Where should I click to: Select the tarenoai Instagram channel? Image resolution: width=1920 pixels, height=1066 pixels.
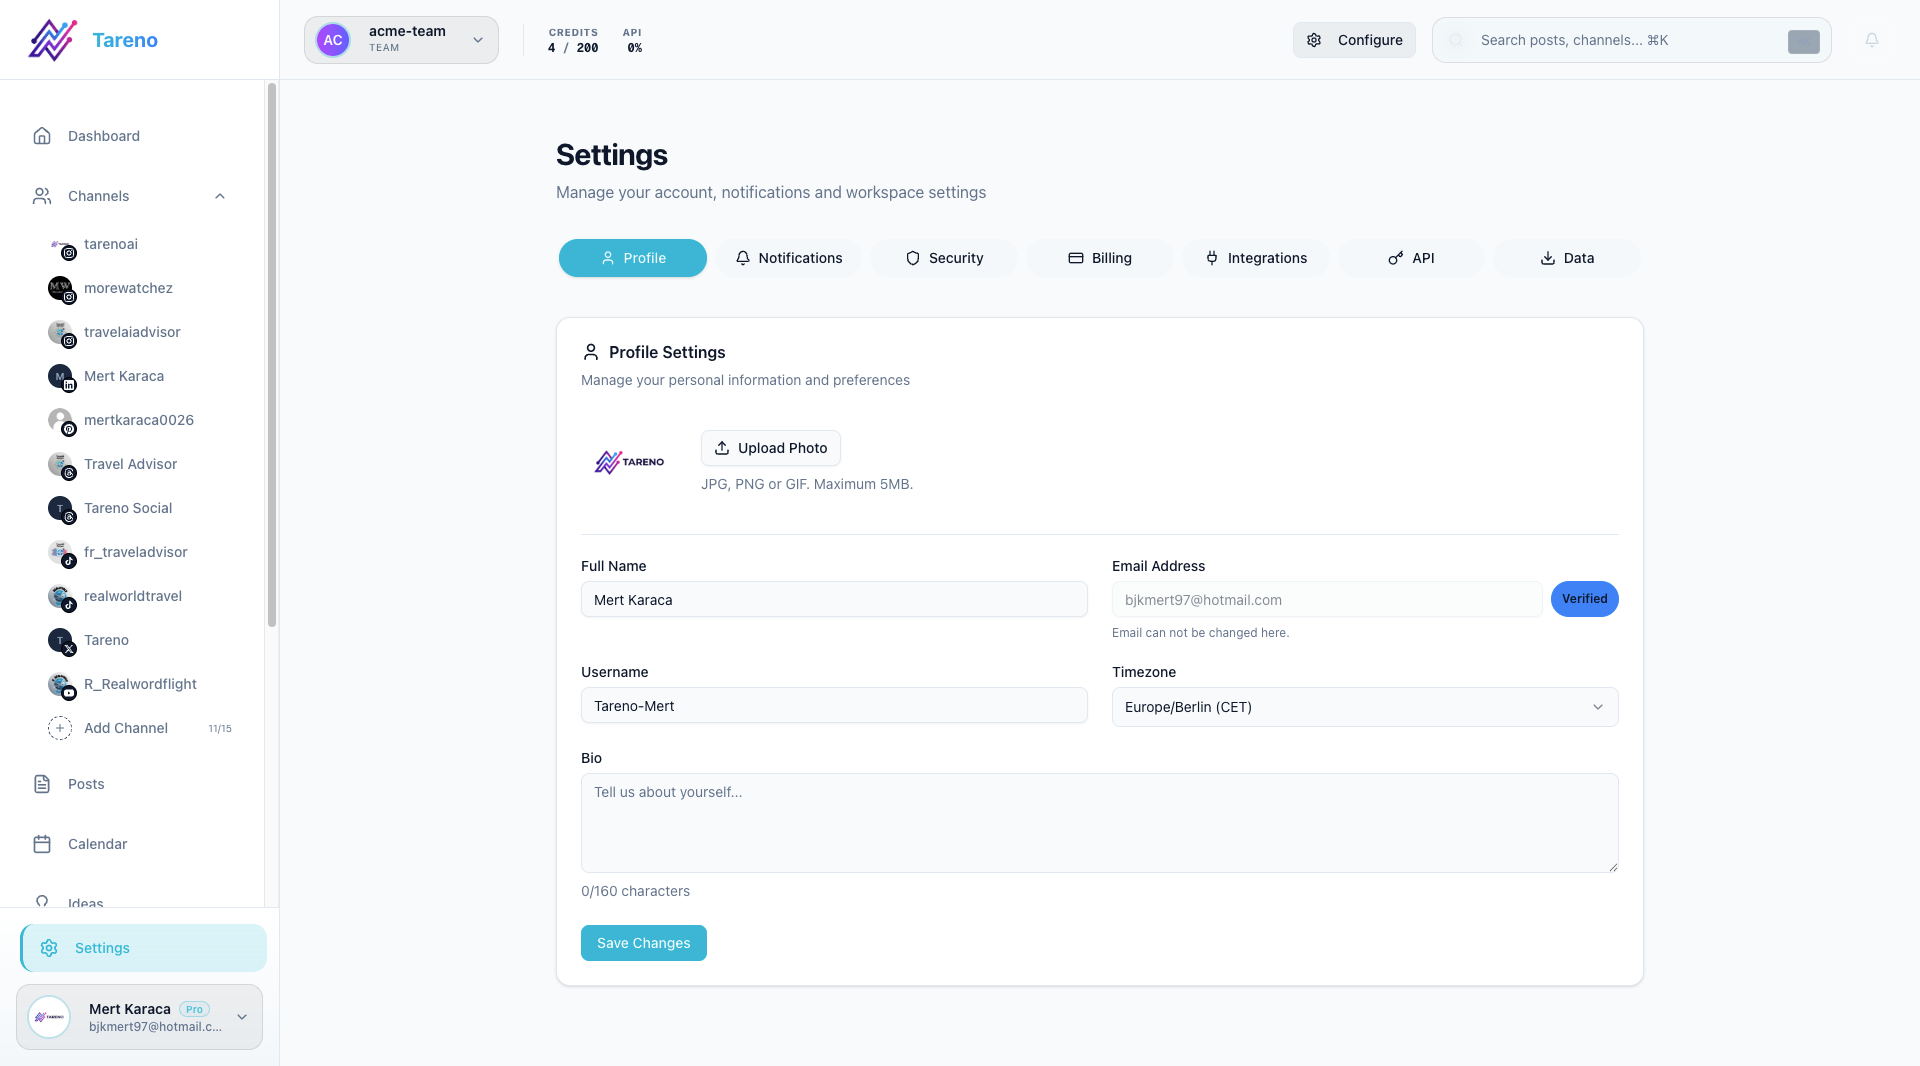point(113,244)
